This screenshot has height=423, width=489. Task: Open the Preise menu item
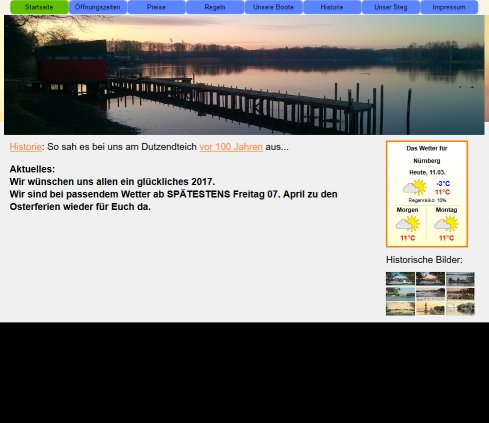coord(156,7)
